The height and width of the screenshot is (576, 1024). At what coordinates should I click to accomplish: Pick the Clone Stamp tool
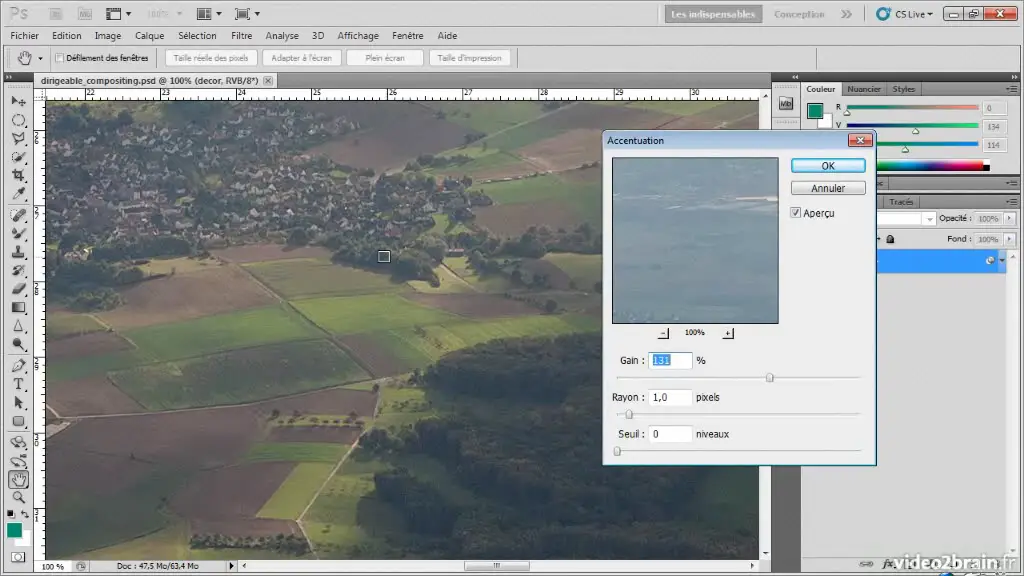coord(18,252)
